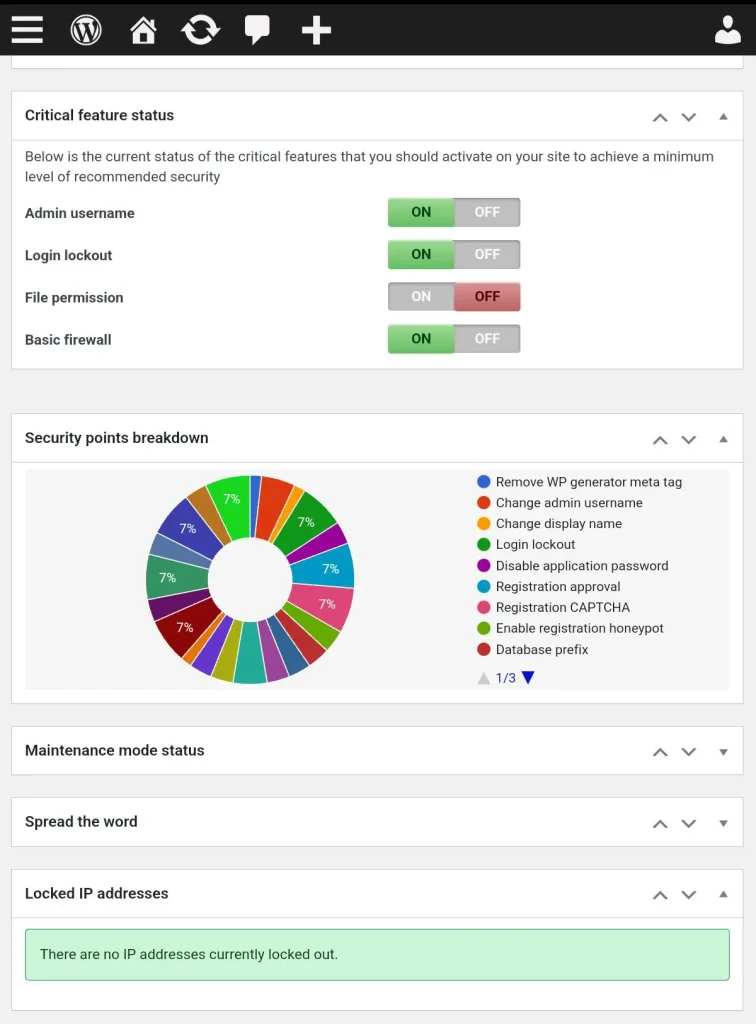Screen dimensions: 756x1024
Task: Click the plus new content icon
Action: (316, 30)
